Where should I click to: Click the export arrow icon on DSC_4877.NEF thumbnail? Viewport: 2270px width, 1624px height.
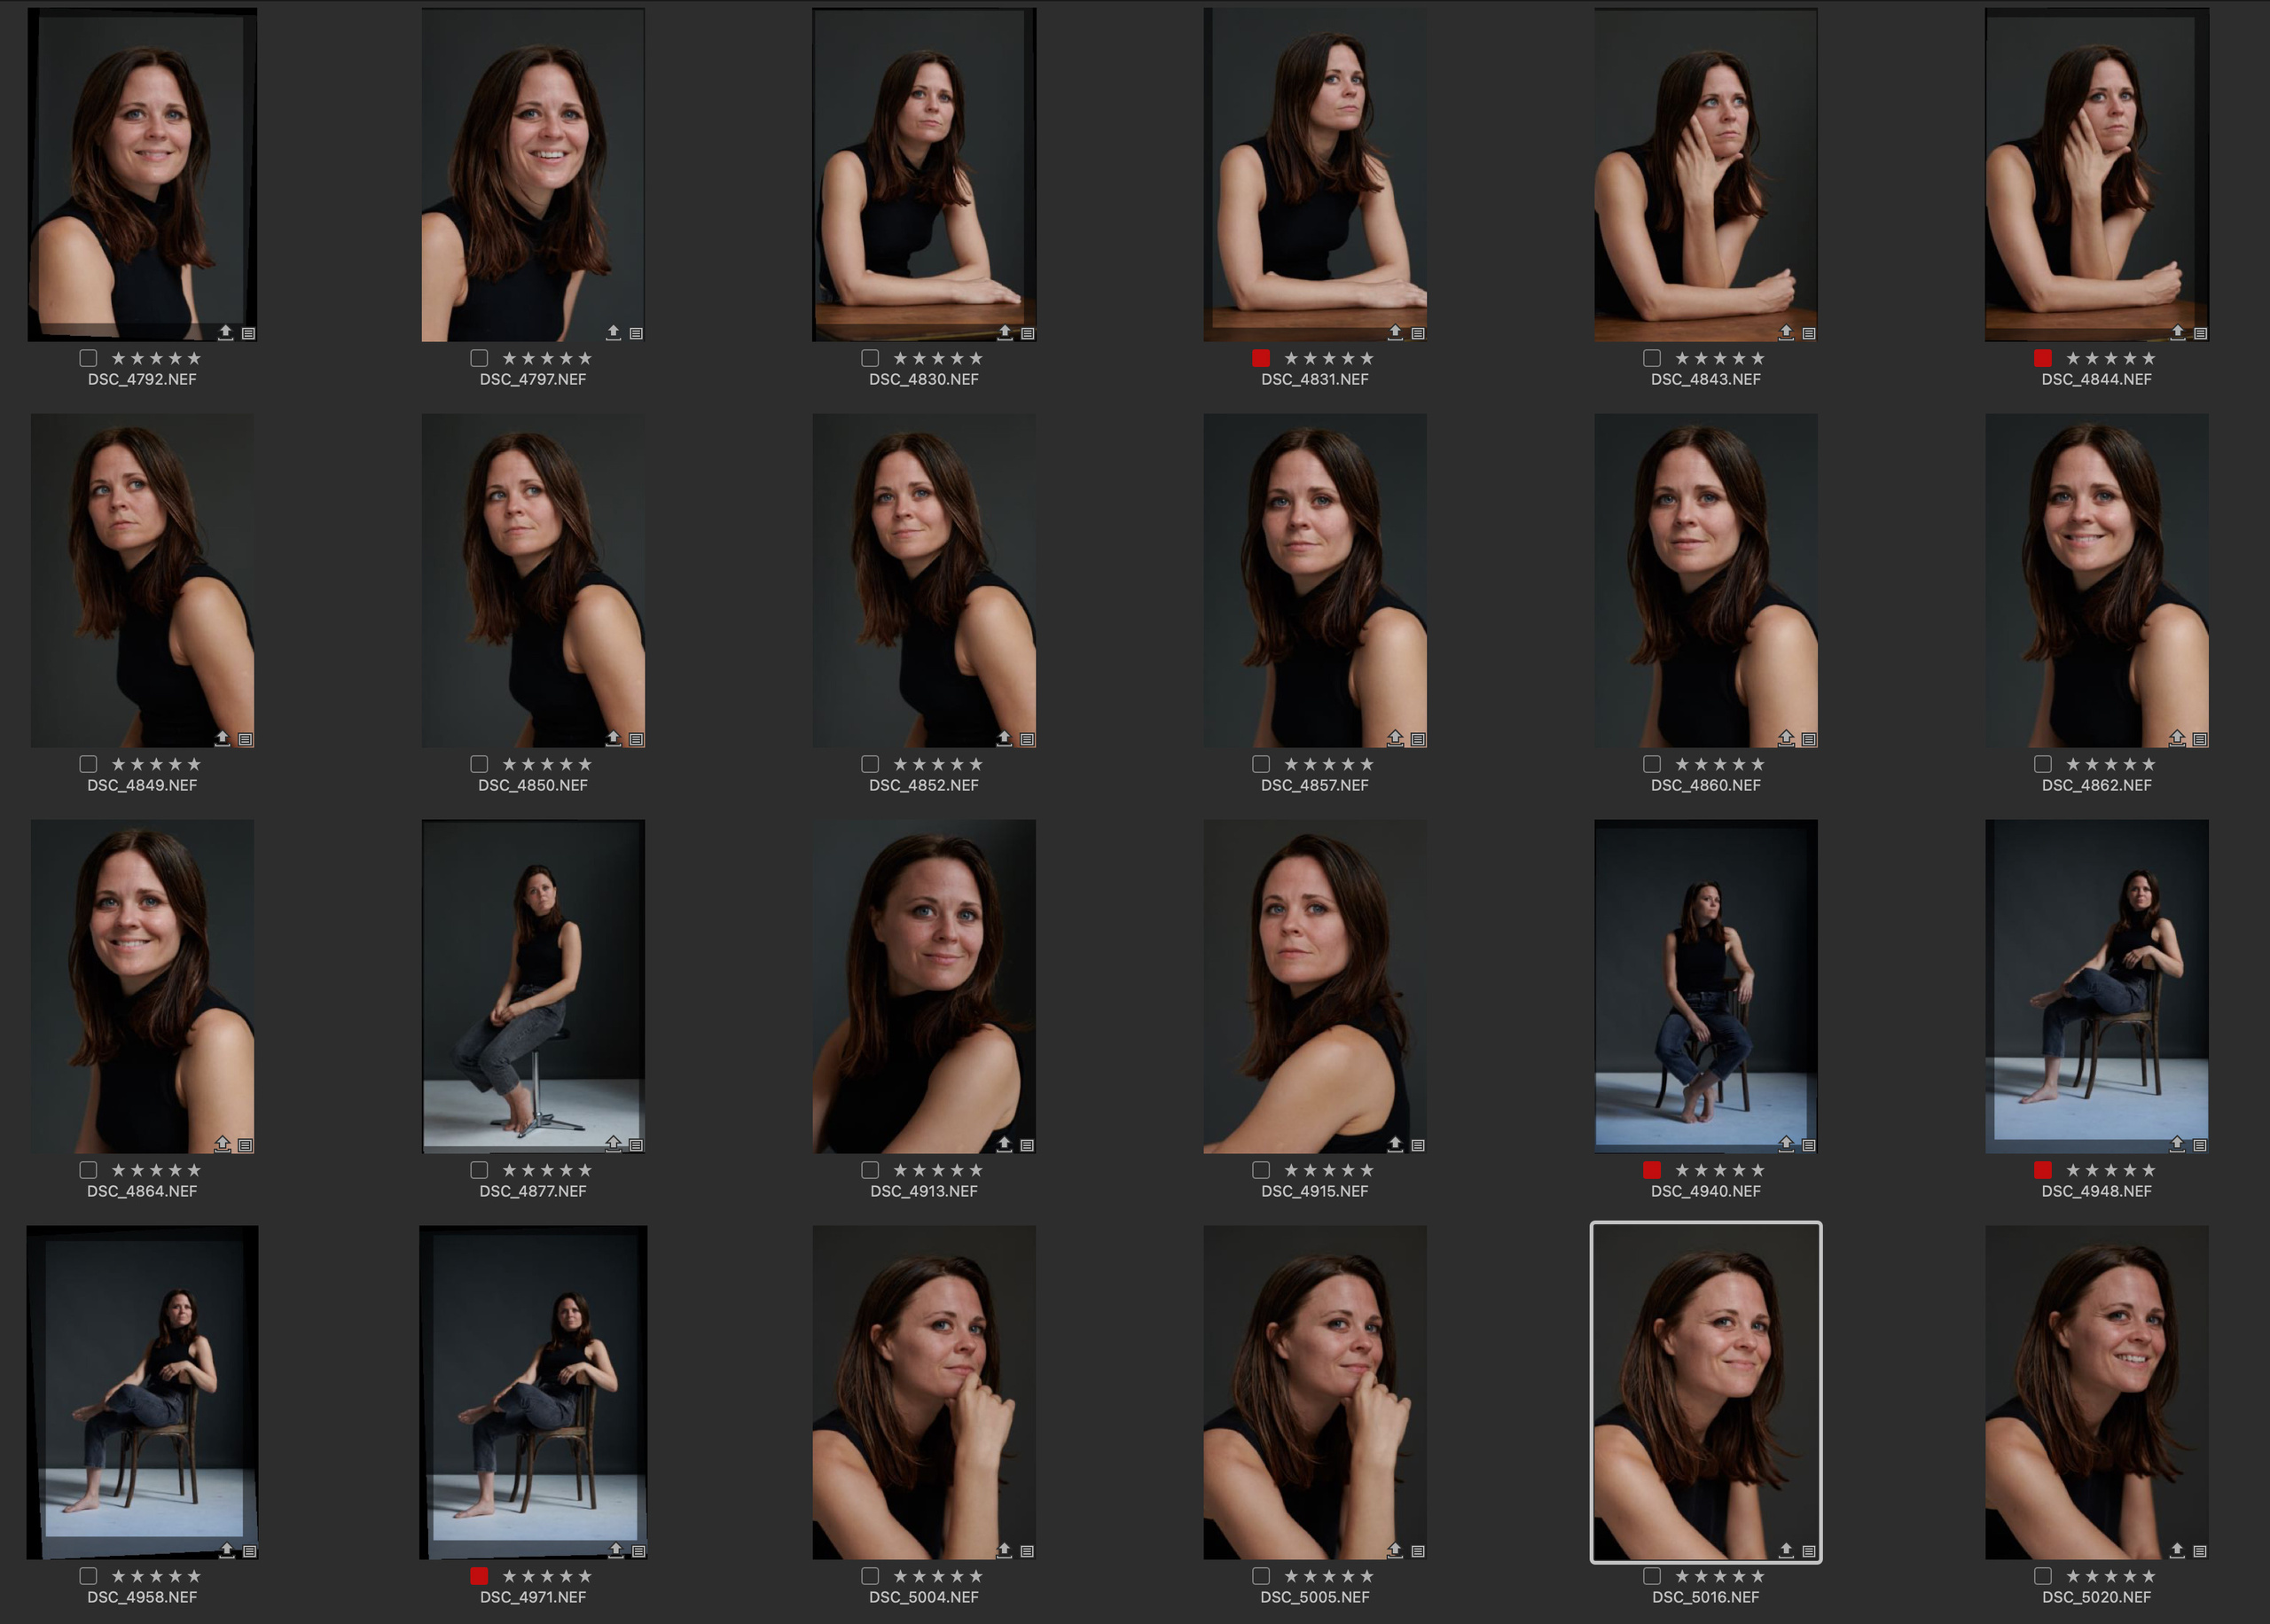(613, 1144)
